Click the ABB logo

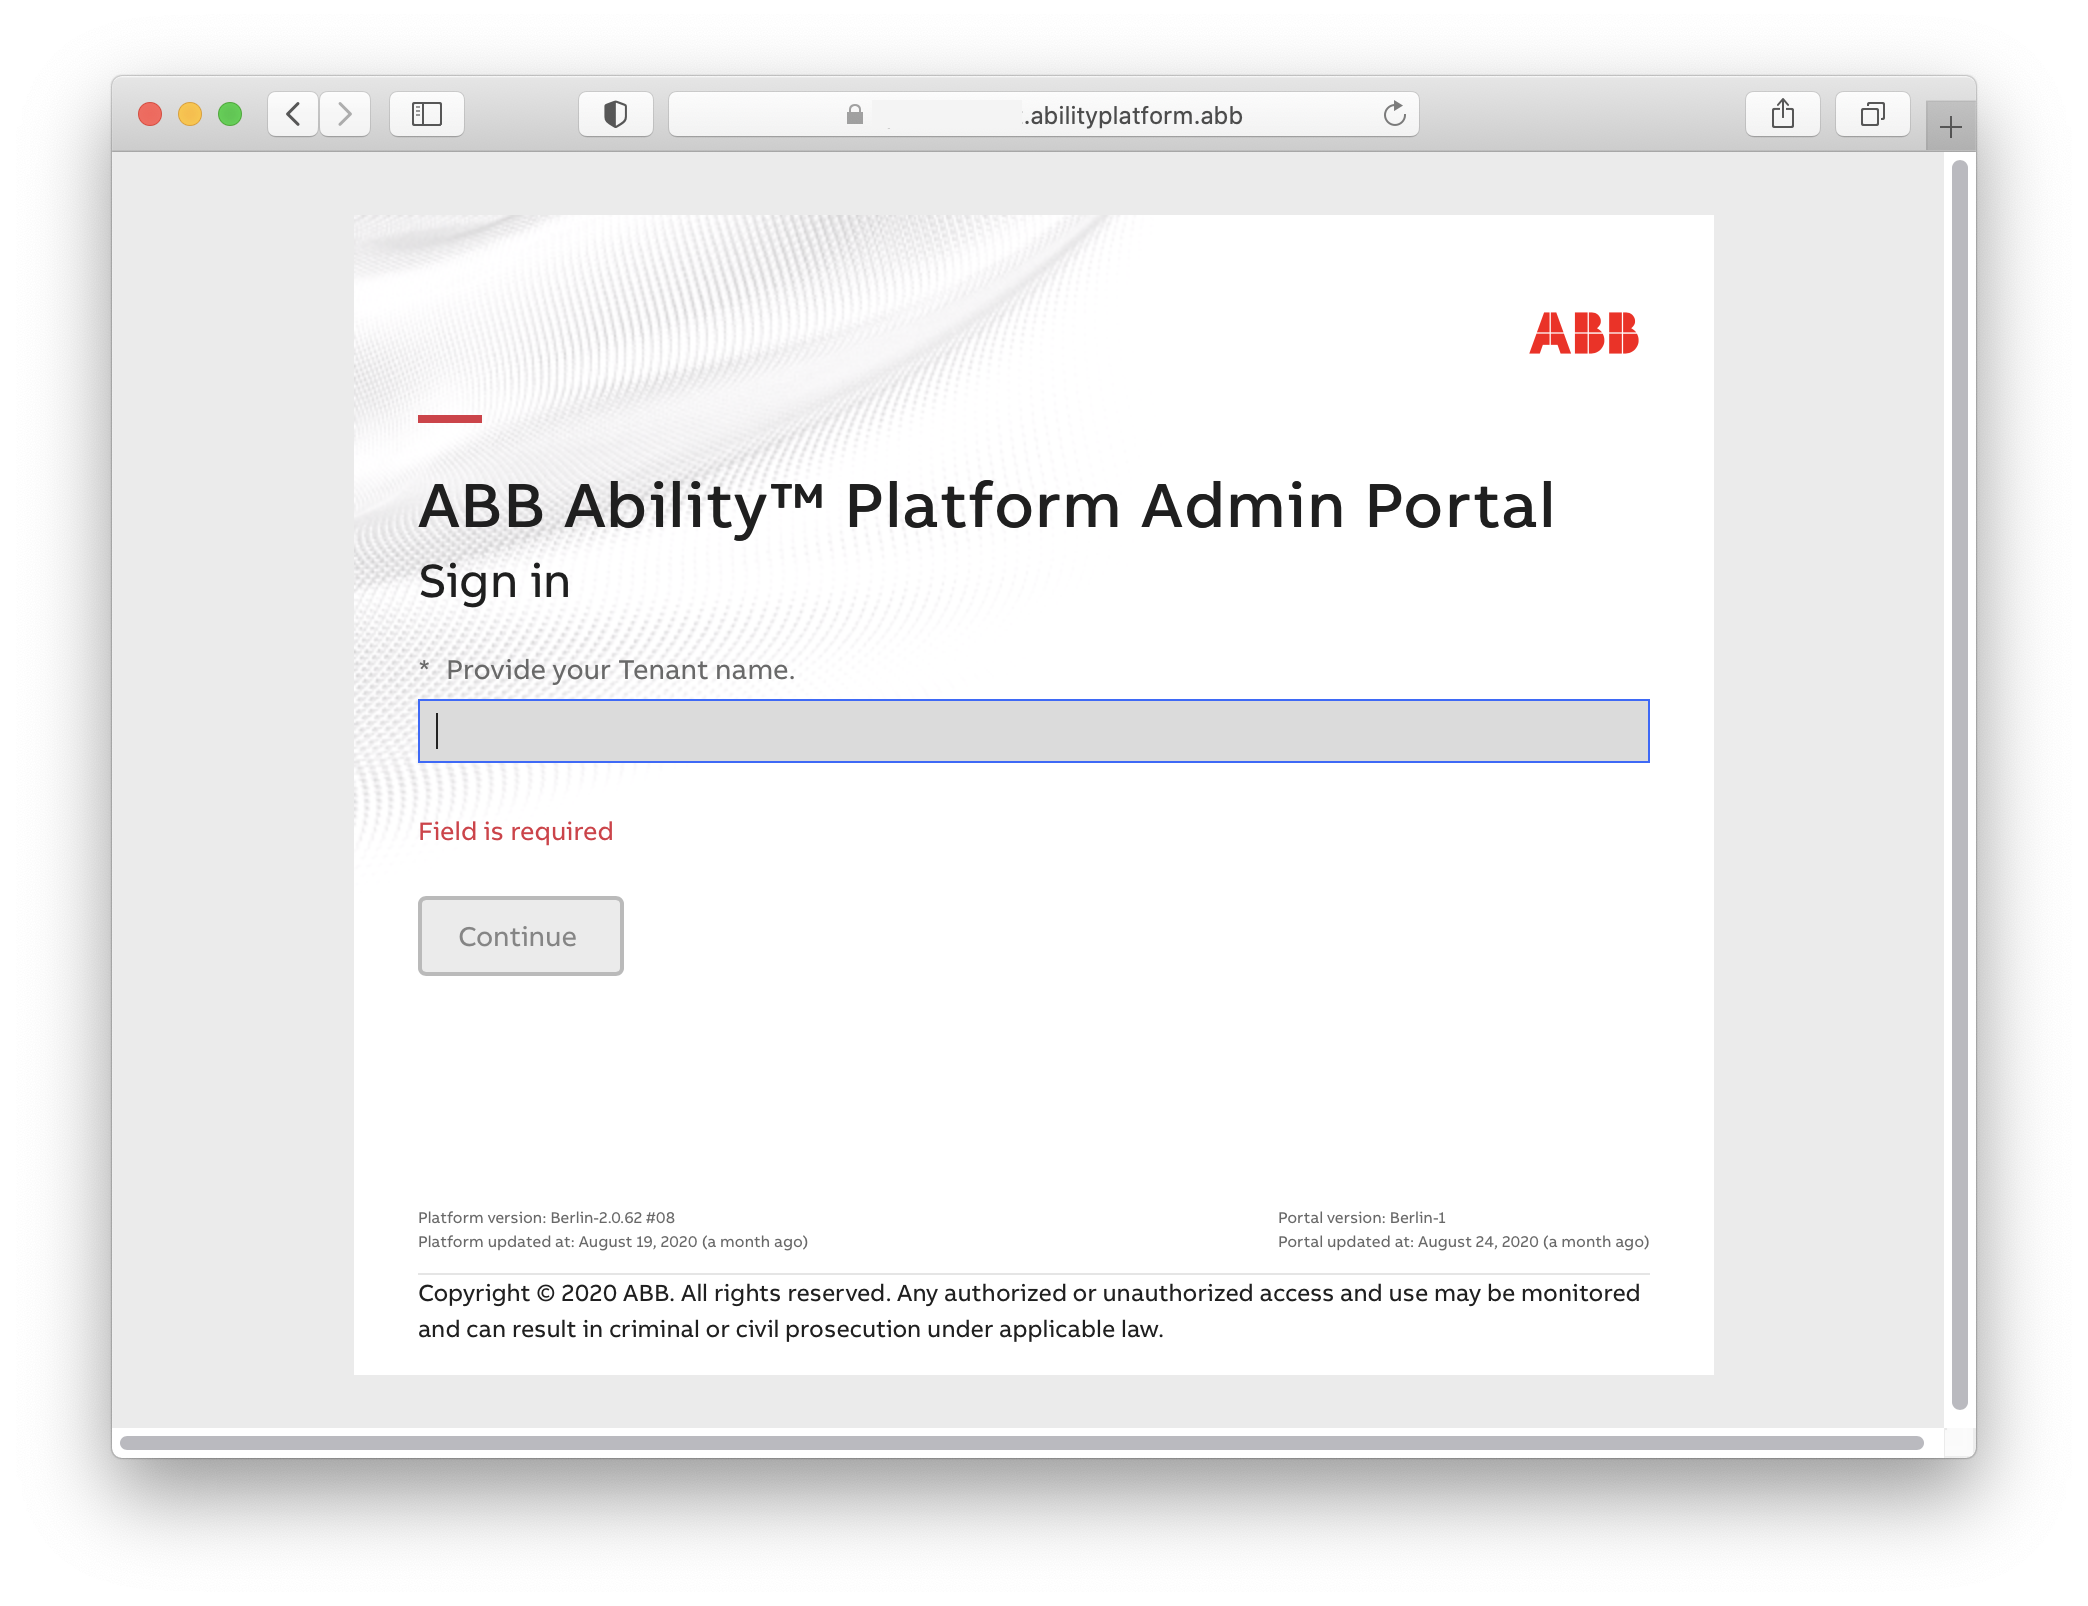click(x=1584, y=333)
